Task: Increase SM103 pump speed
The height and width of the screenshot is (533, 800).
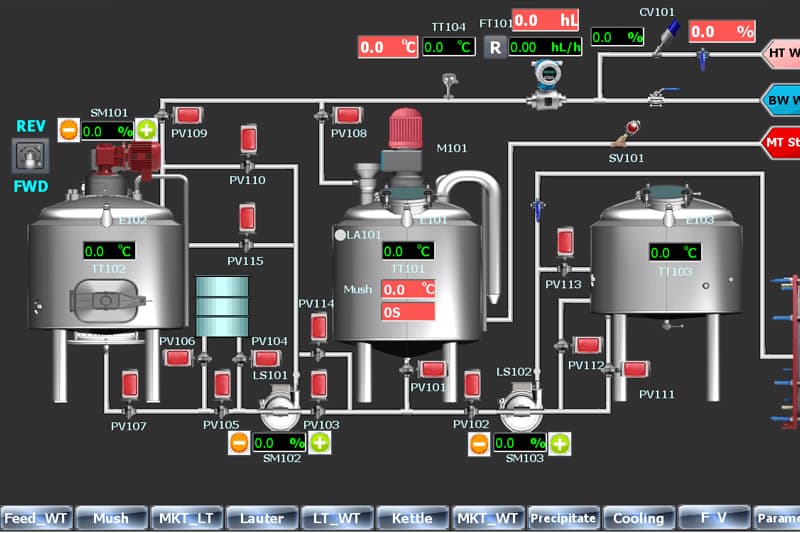Action: (x=560, y=444)
